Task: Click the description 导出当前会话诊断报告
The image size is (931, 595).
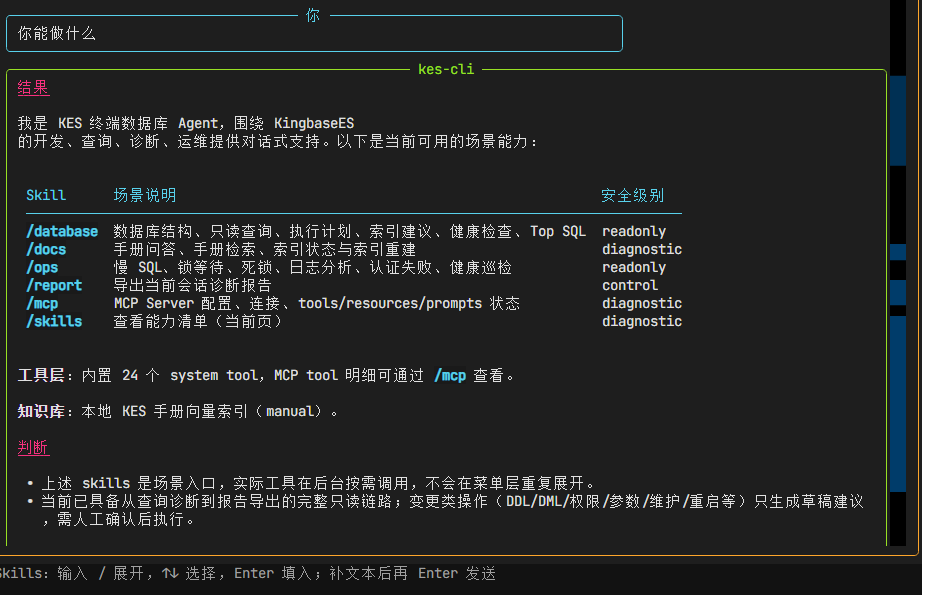Action: tap(192, 286)
